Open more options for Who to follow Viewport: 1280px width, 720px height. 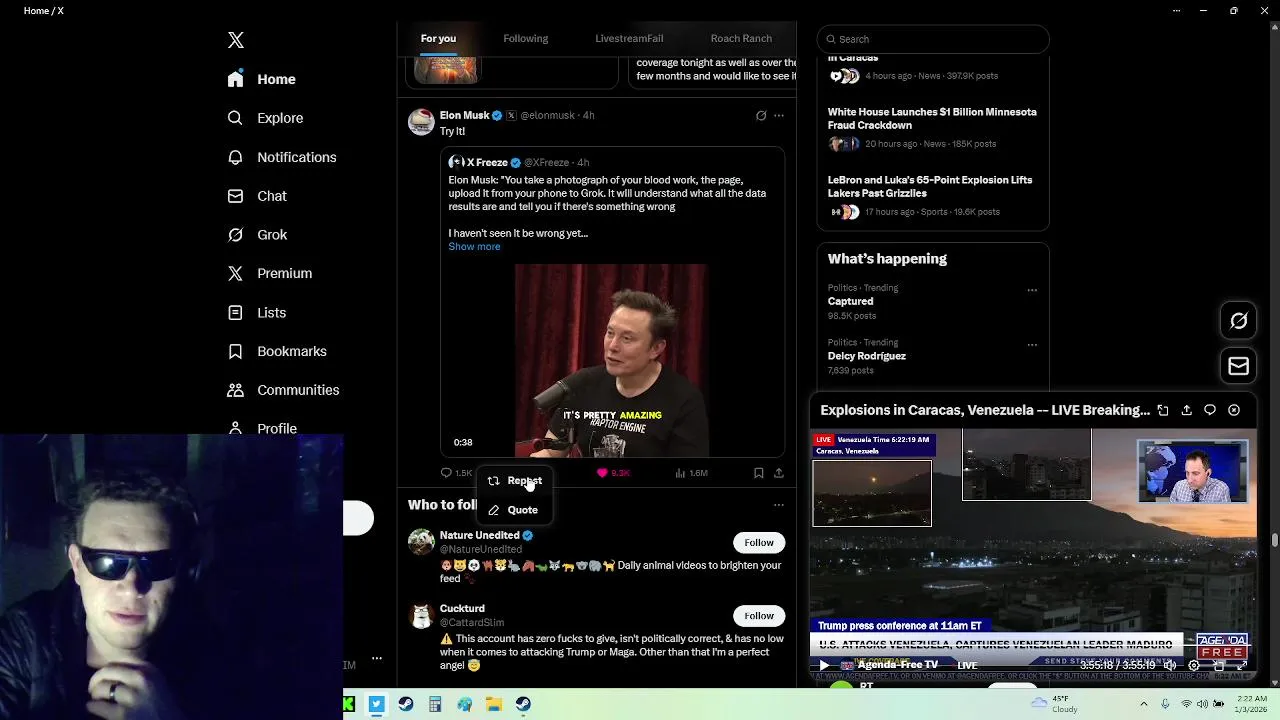779,505
